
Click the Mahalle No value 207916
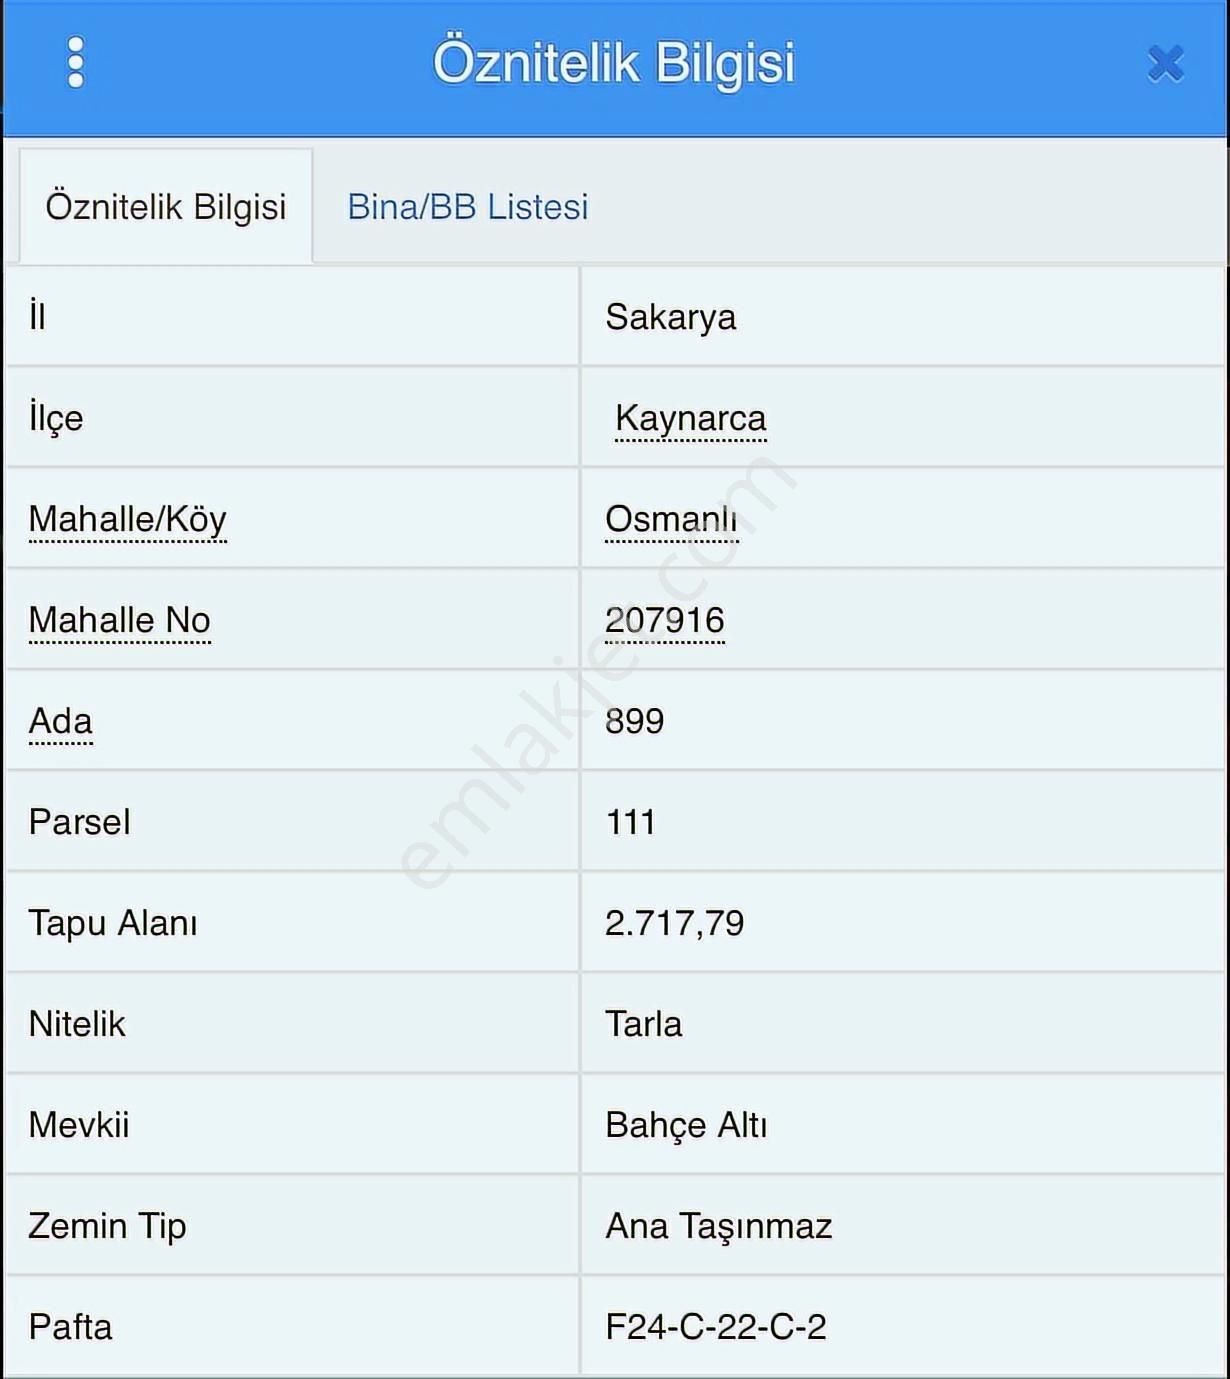coord(666,620)
